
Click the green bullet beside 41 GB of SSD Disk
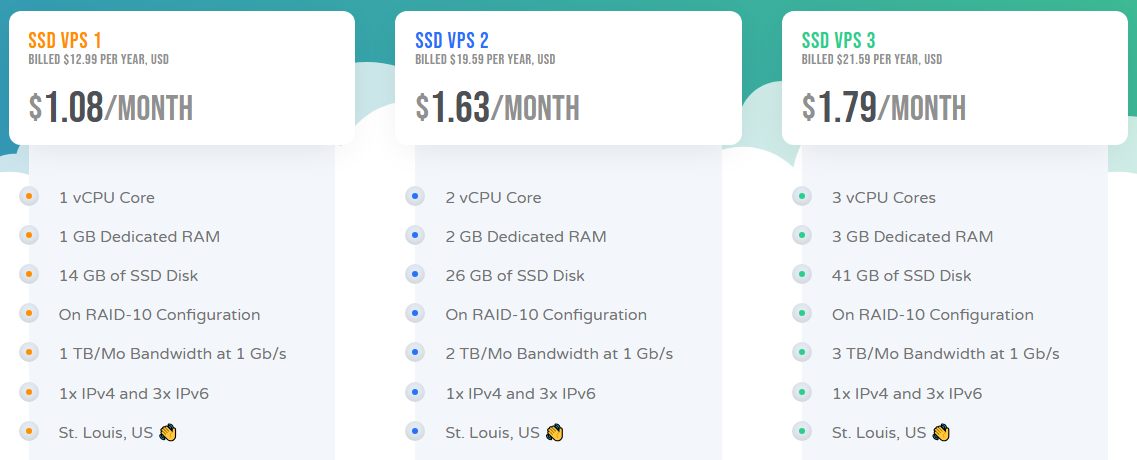(x=802, y=275)
